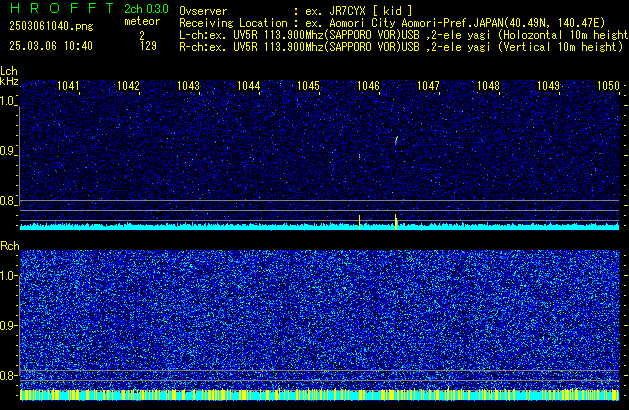
Task: Click the taller yellow spike in Lch level bar
Action: 396,221
